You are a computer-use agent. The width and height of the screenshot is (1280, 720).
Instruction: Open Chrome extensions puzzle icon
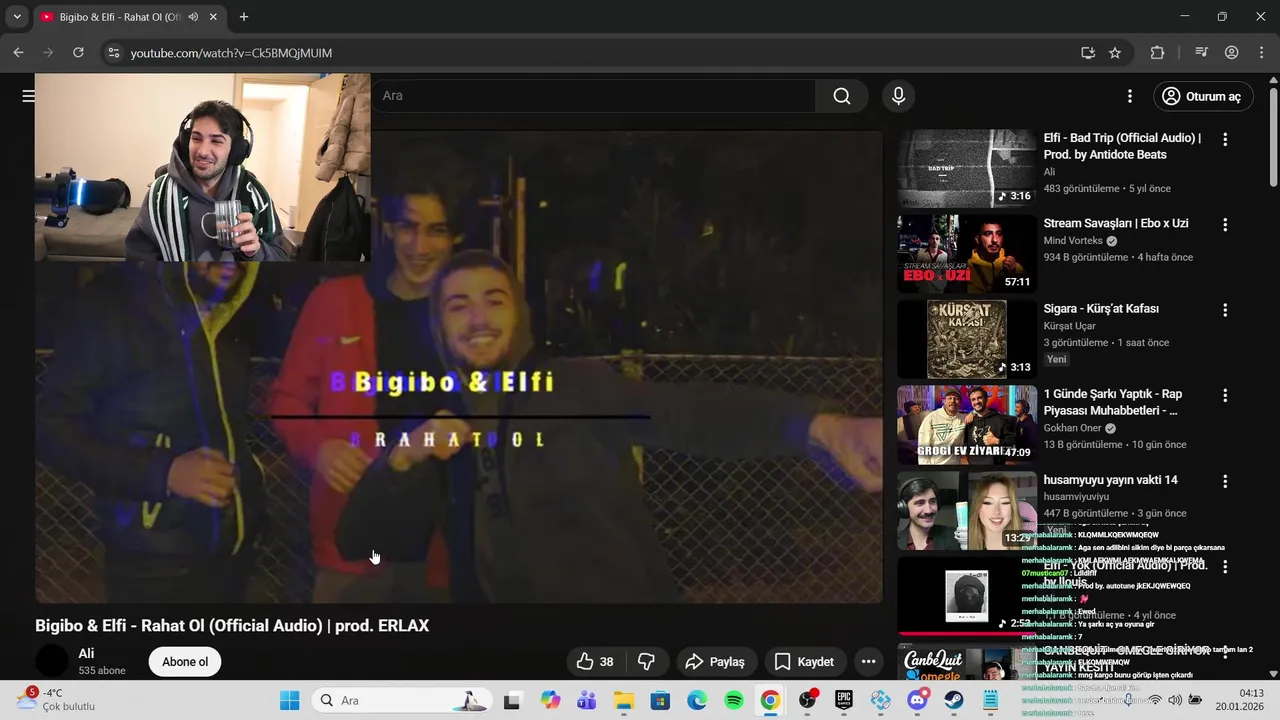[x=1157, y=53]
